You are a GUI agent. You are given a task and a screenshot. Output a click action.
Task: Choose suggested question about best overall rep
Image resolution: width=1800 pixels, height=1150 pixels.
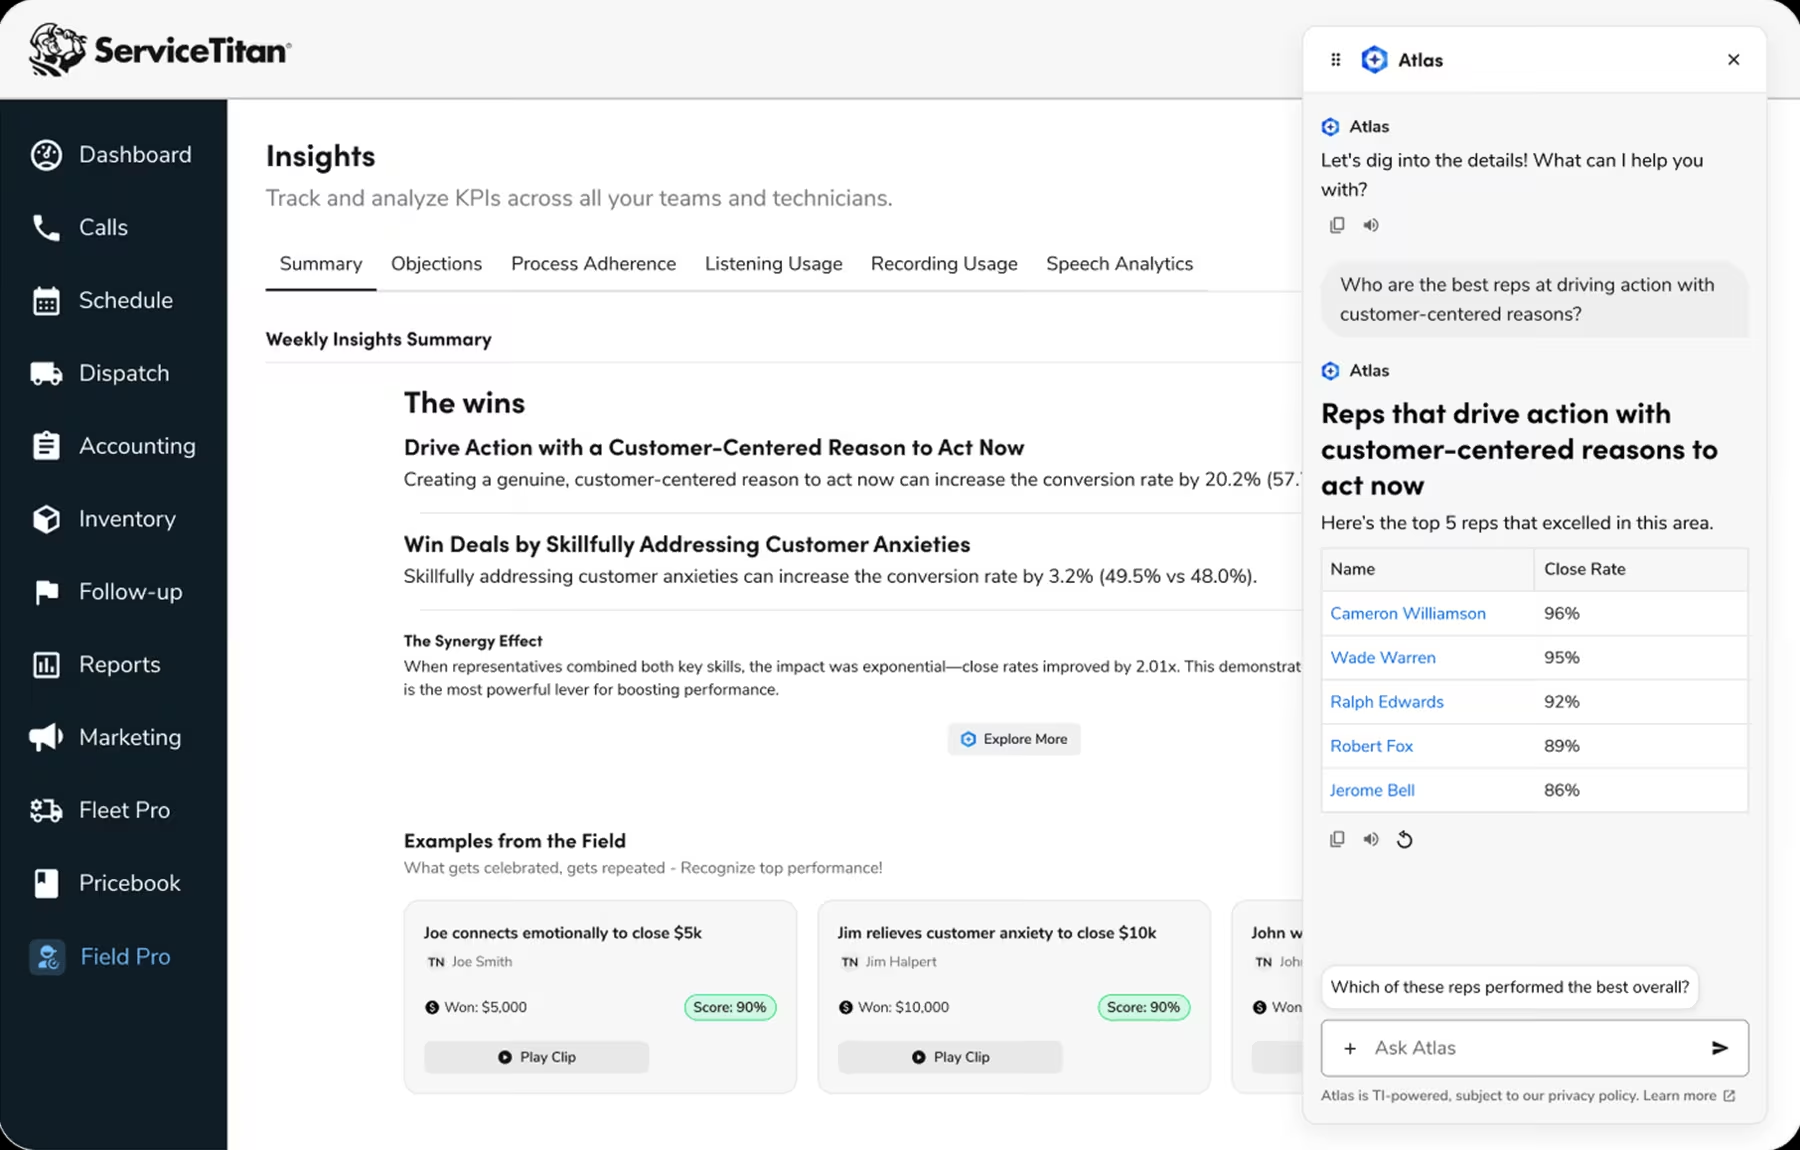(x=1509, y=987)
